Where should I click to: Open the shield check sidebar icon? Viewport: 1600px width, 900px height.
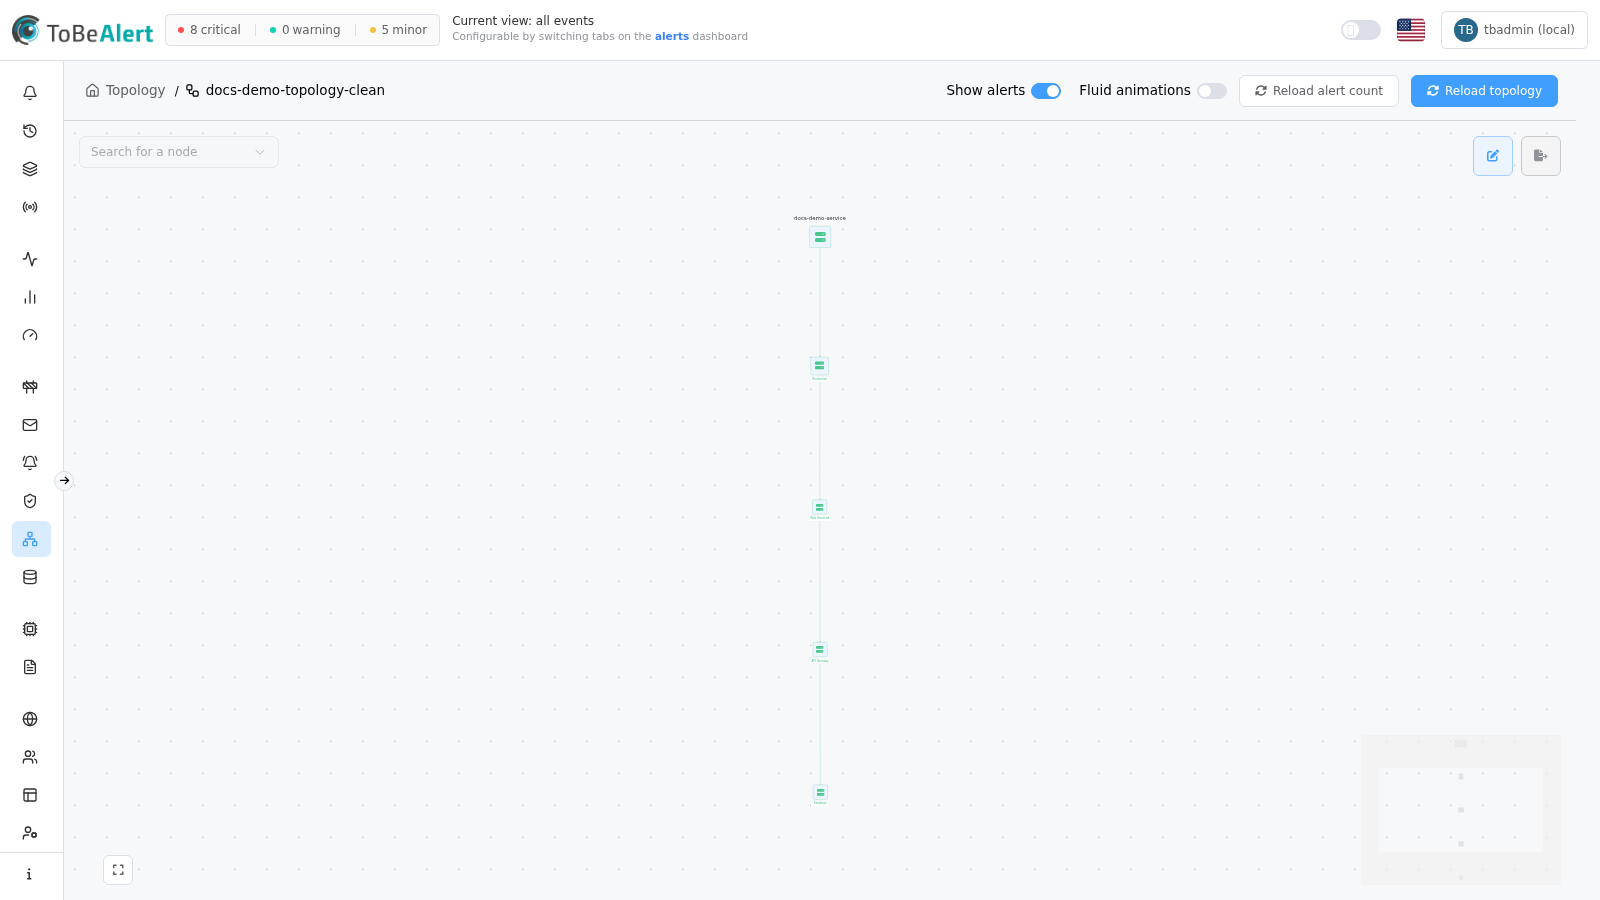(x=30, y=501)
